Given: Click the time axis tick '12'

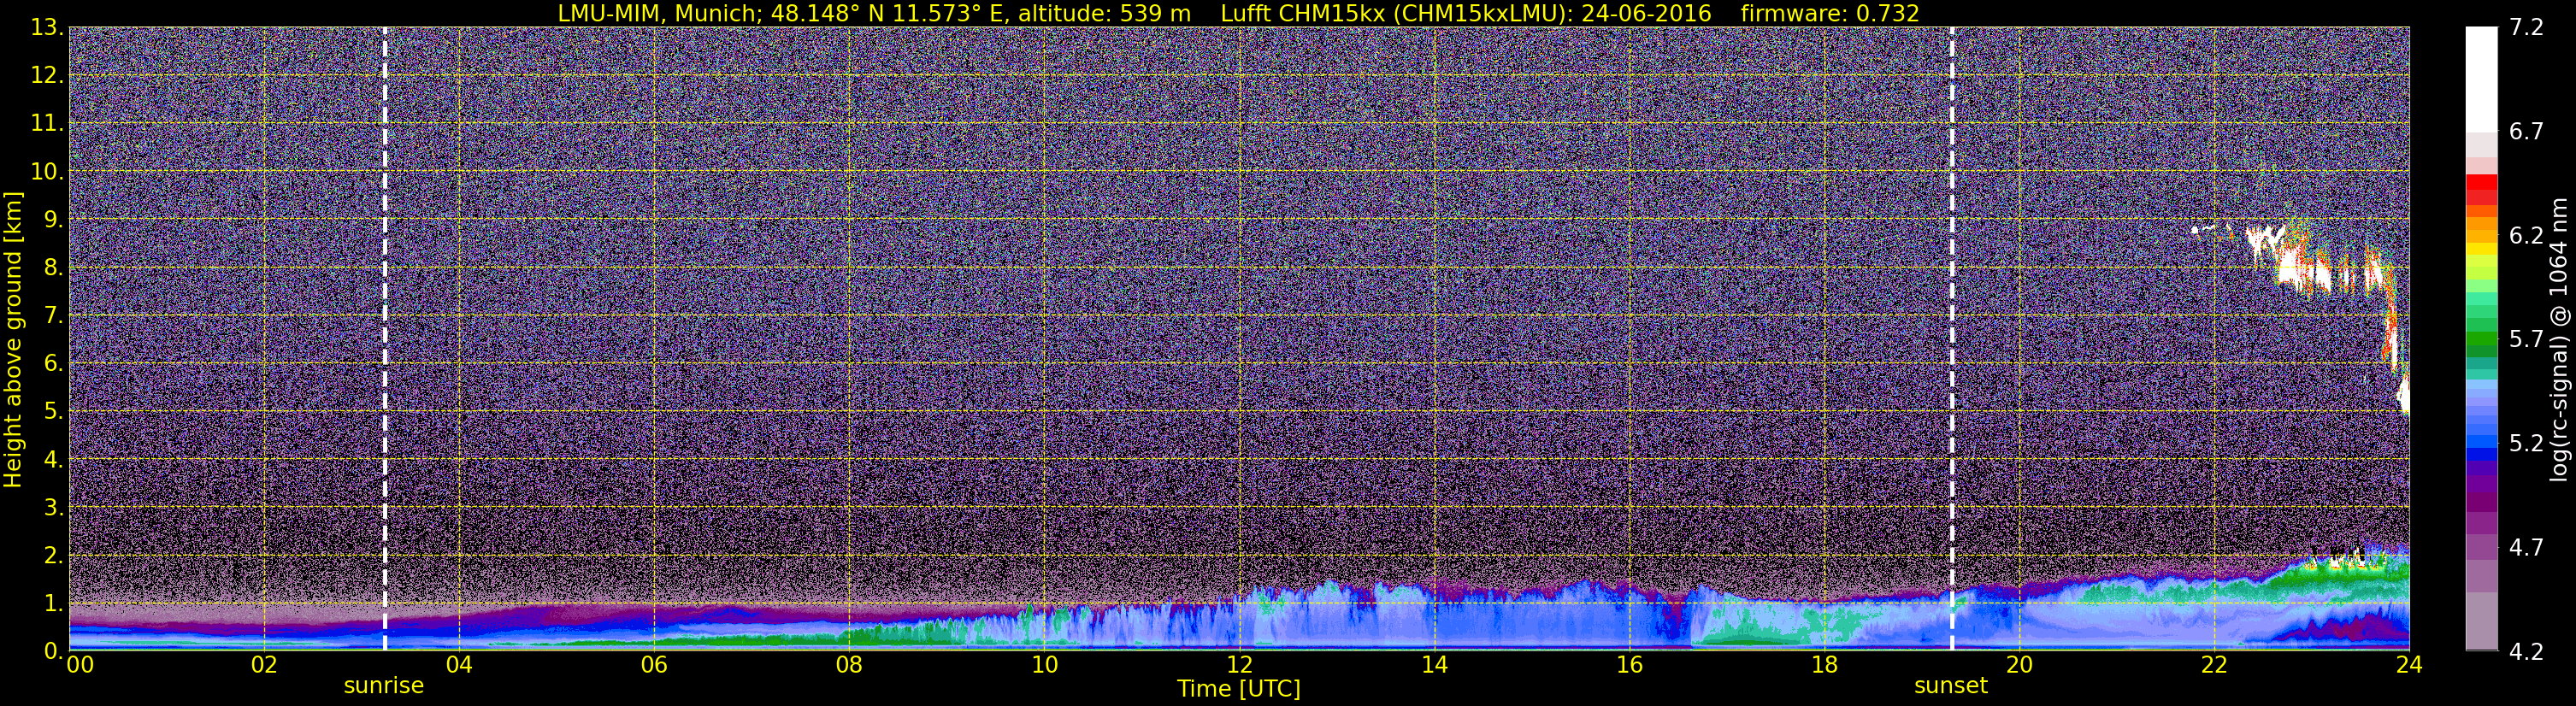Looking at the screenshot, I should pos(1239,665).
